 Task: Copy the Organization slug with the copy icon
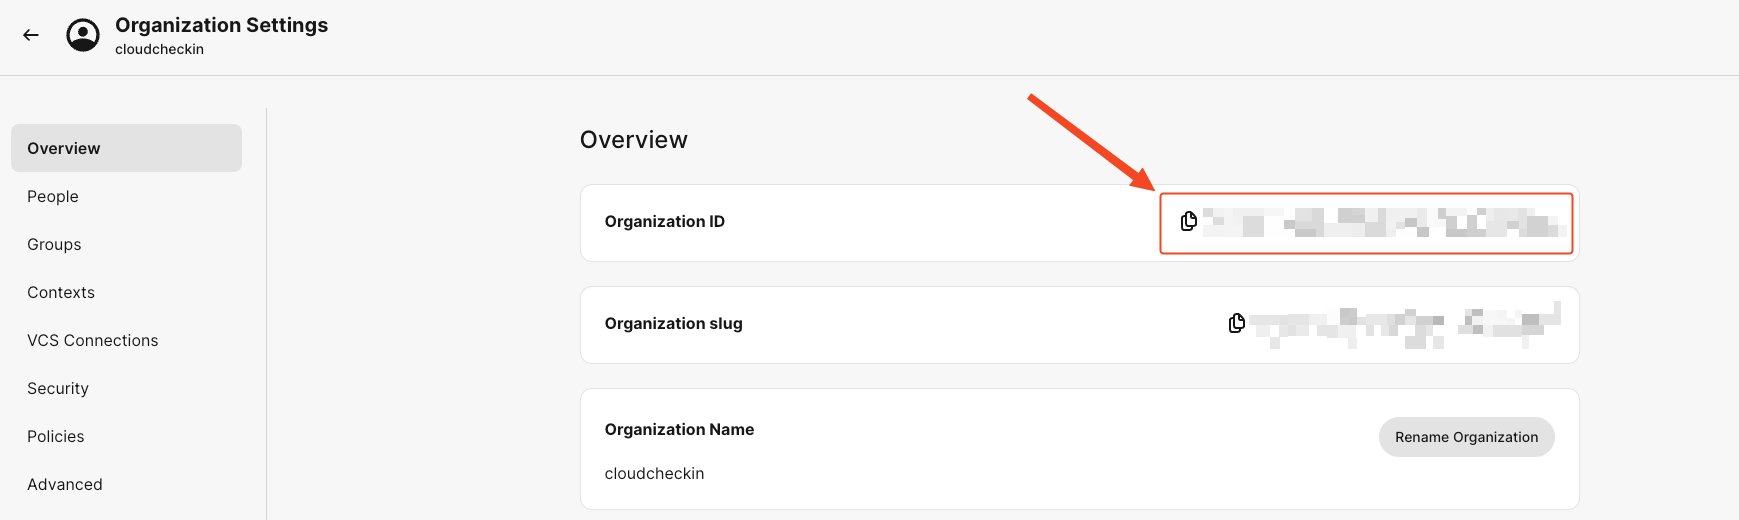pyautogui.click(x=1237, y=323)
